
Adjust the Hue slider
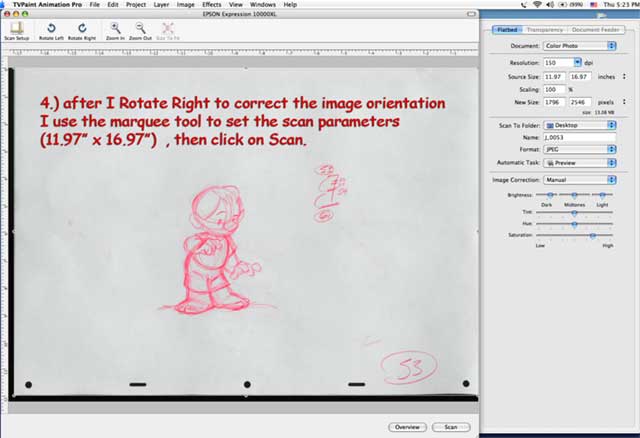coord(574,224)
